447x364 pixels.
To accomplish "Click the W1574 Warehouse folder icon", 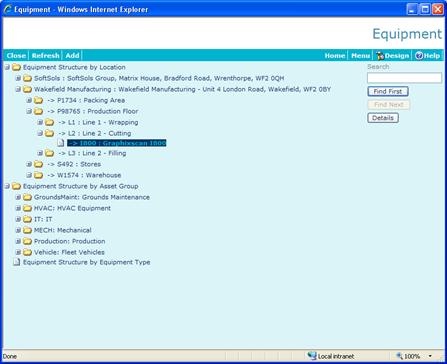I will (38, 175).
